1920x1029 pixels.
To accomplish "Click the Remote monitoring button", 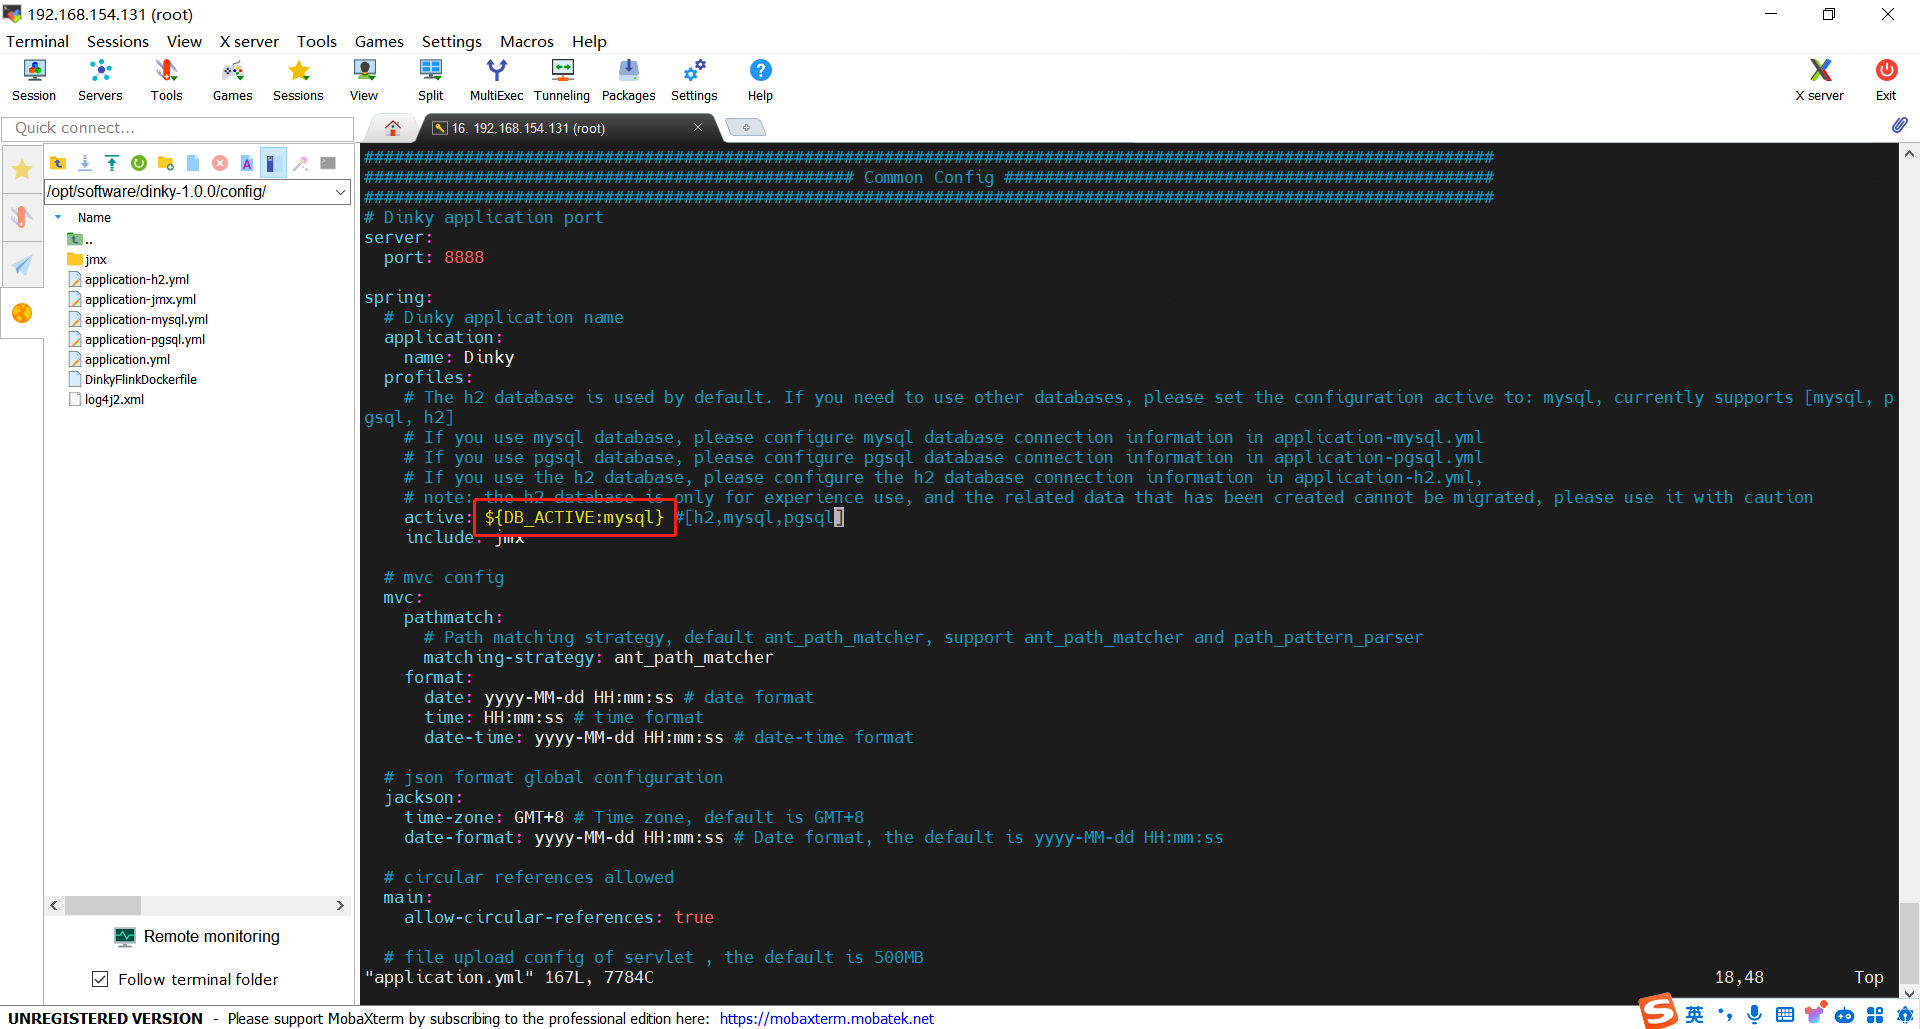I will [198, 936].
